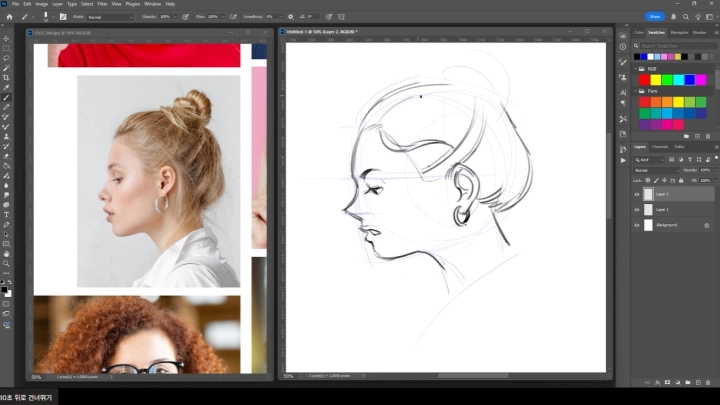Pick the yellow swatch in RGB group
720x405 pixels.
[656, 80]
